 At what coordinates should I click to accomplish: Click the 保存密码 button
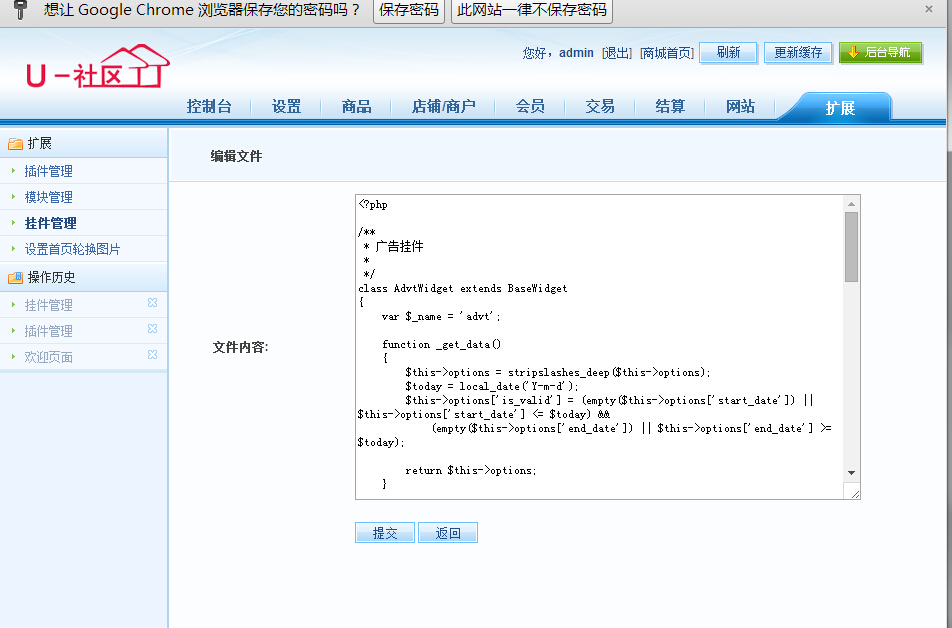tap(409, 10)
